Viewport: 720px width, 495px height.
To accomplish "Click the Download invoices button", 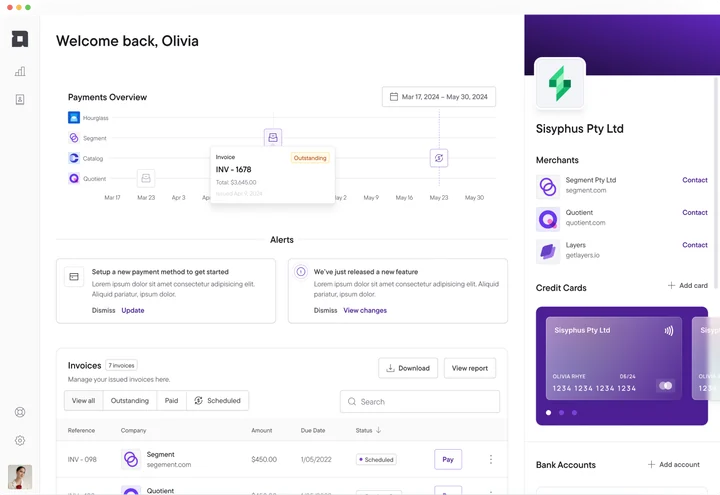I will tap(408, 368).
